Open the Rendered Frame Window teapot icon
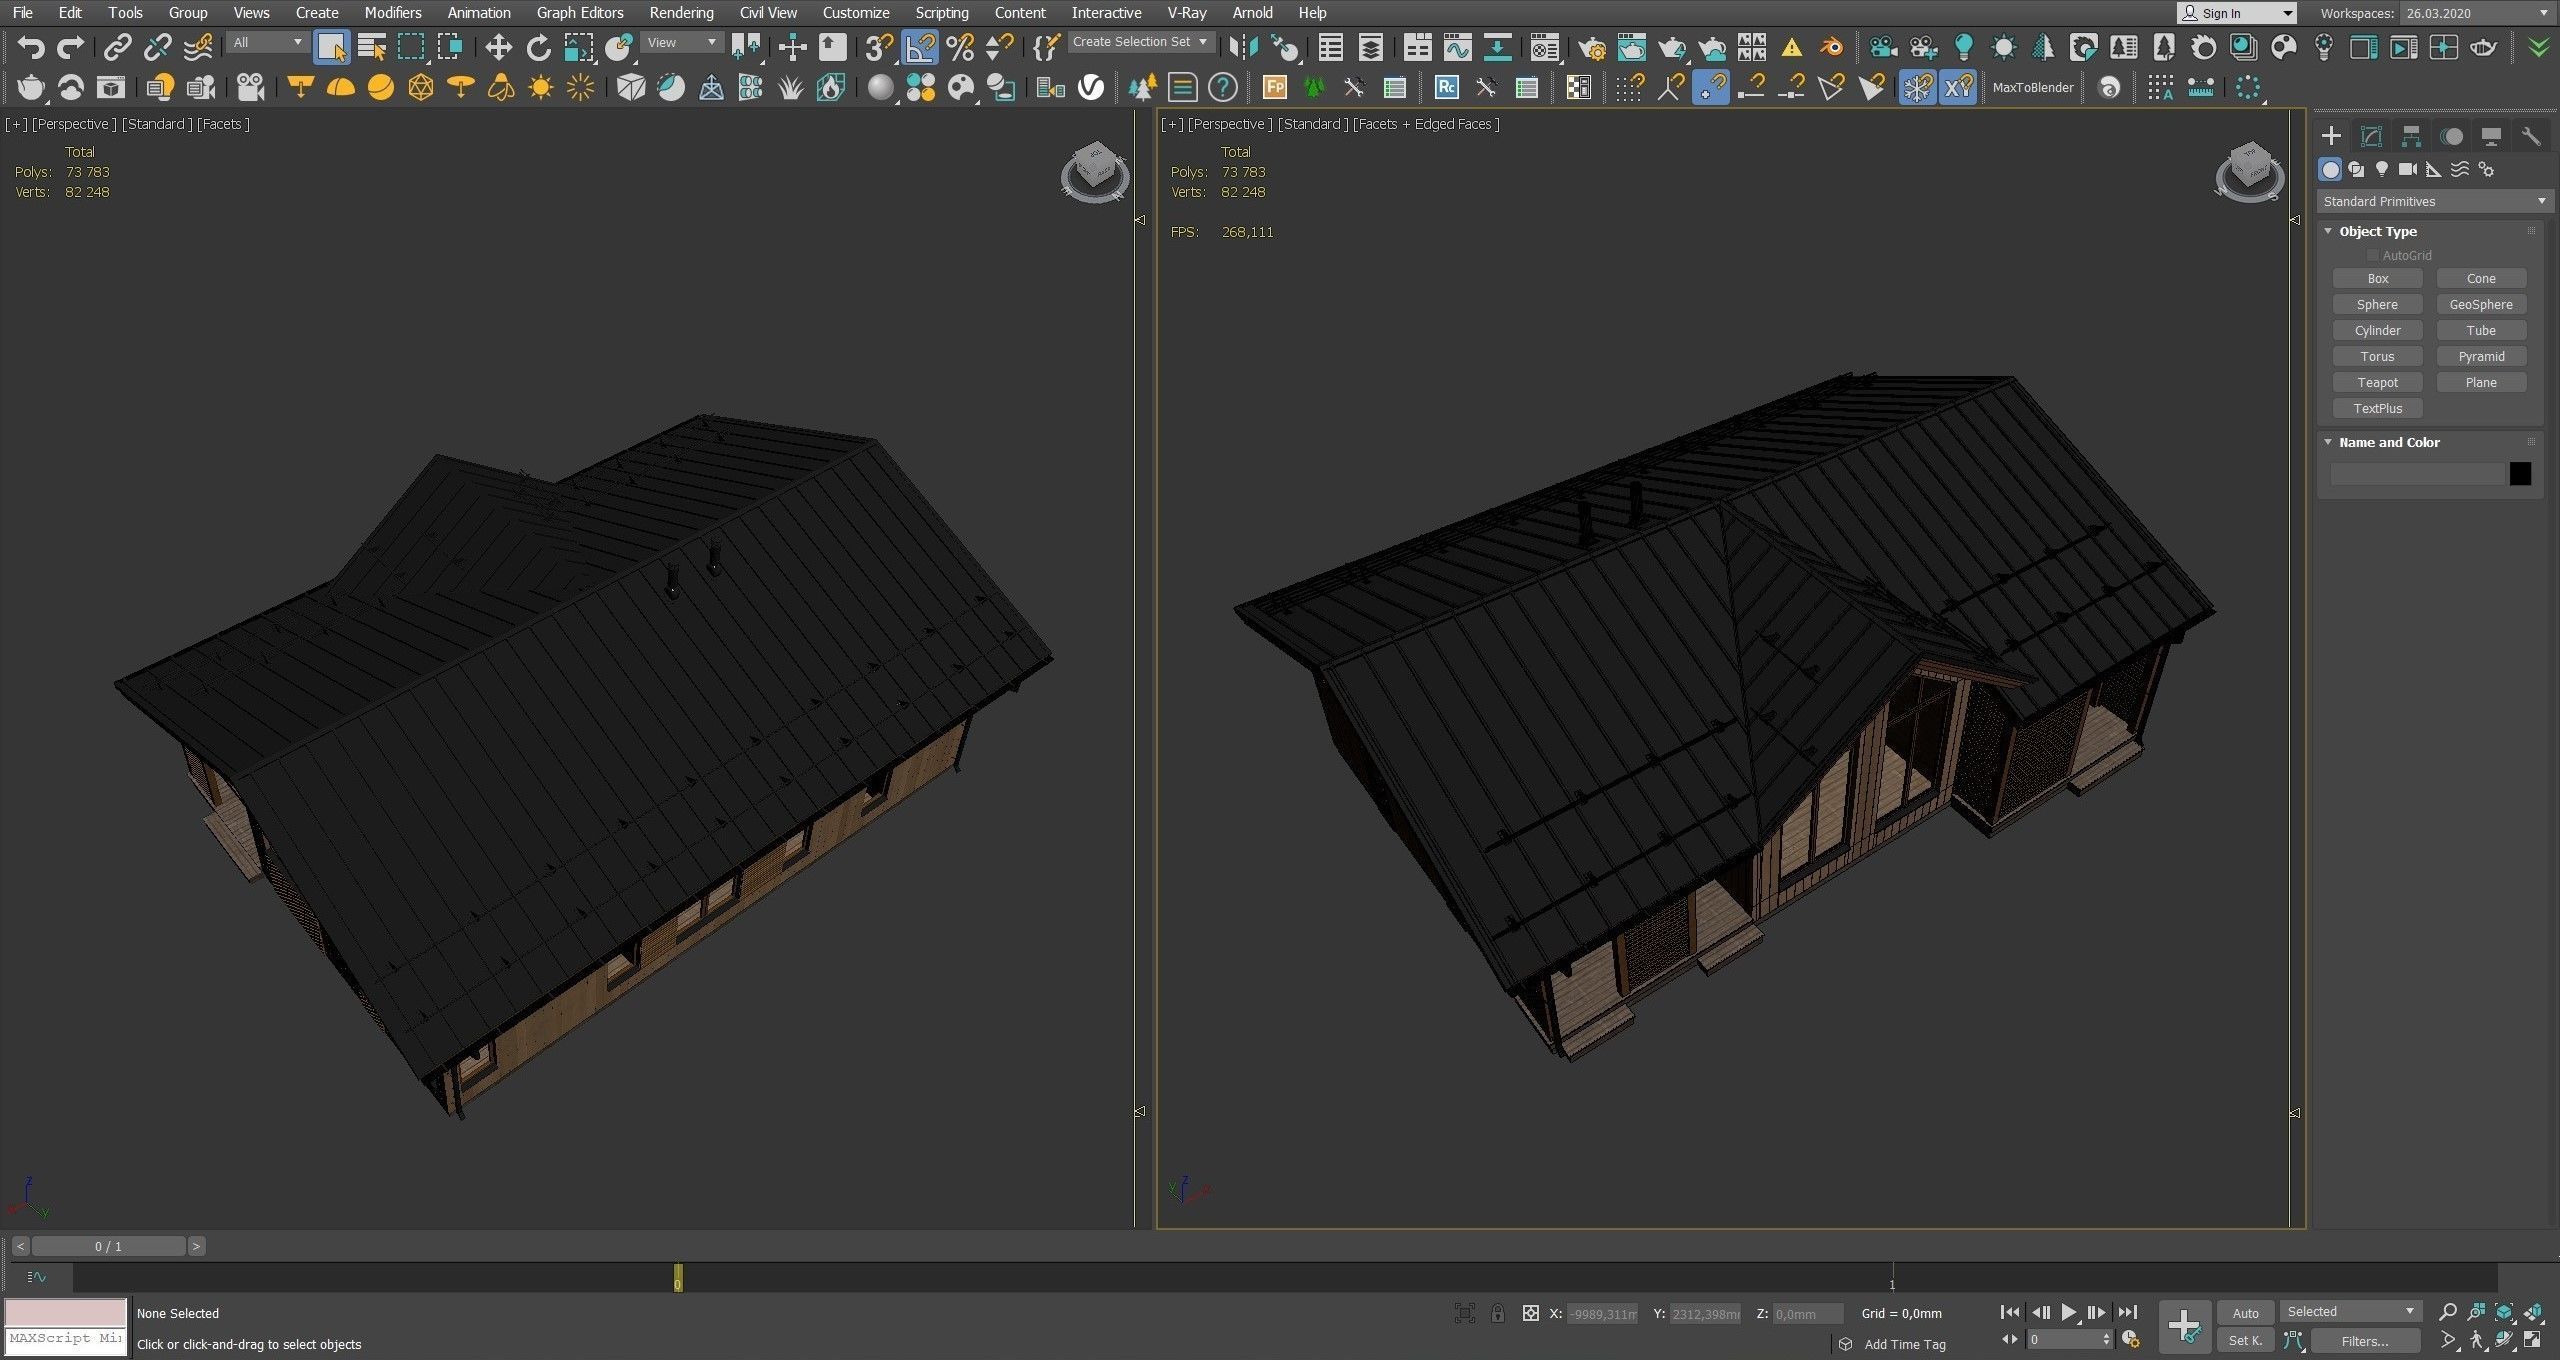 (x=1632, y=47)
